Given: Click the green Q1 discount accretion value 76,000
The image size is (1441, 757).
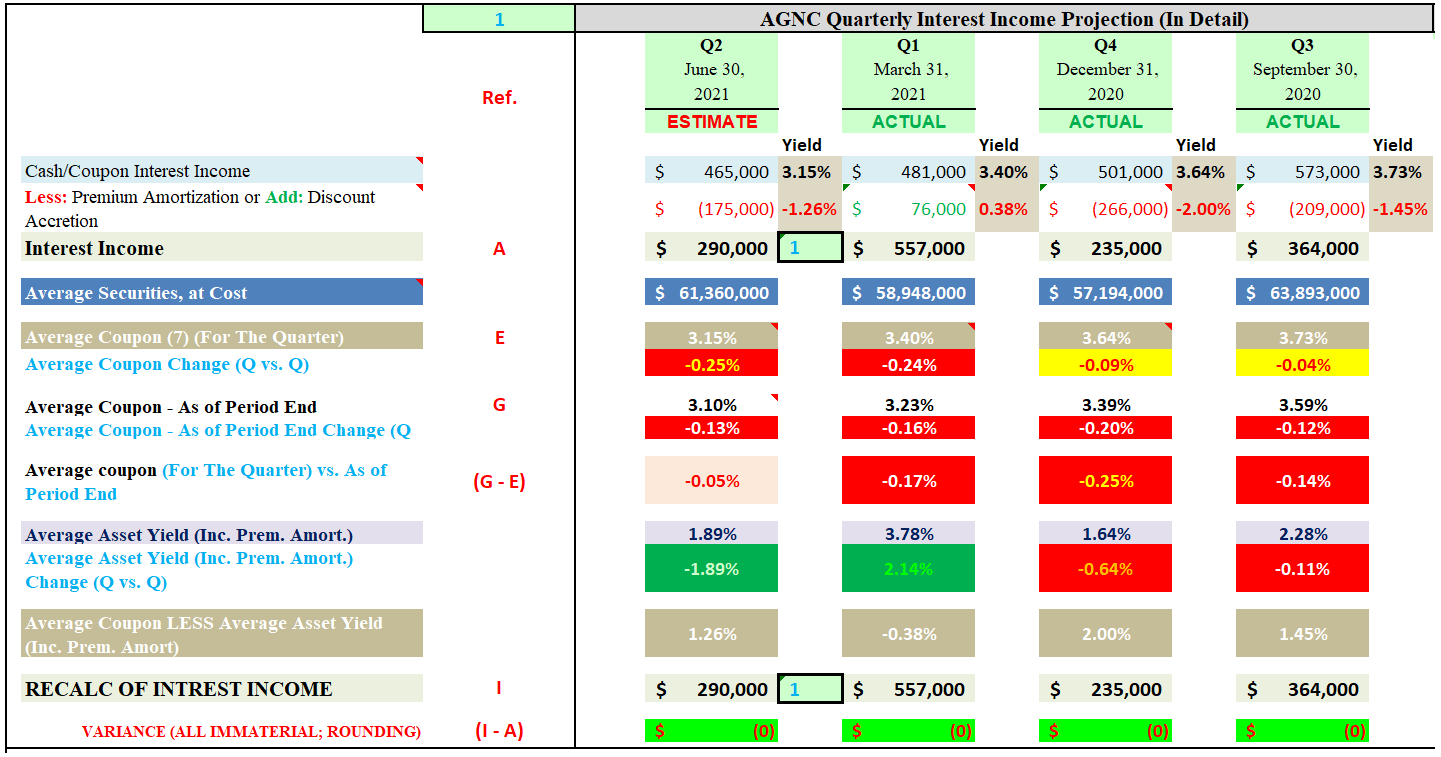Looking at the screenshot, I should coord(908,209).
